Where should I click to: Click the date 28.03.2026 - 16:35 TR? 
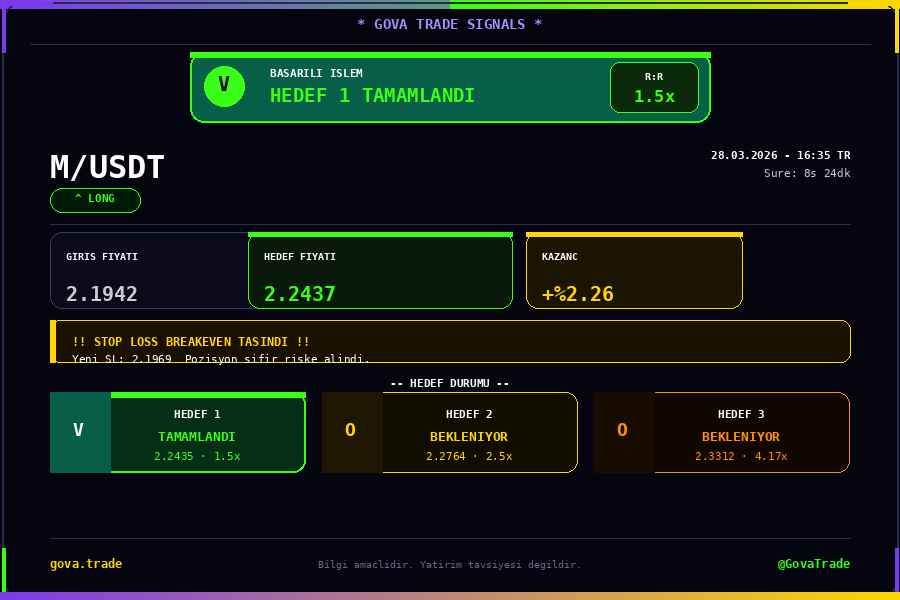(781, 155)
